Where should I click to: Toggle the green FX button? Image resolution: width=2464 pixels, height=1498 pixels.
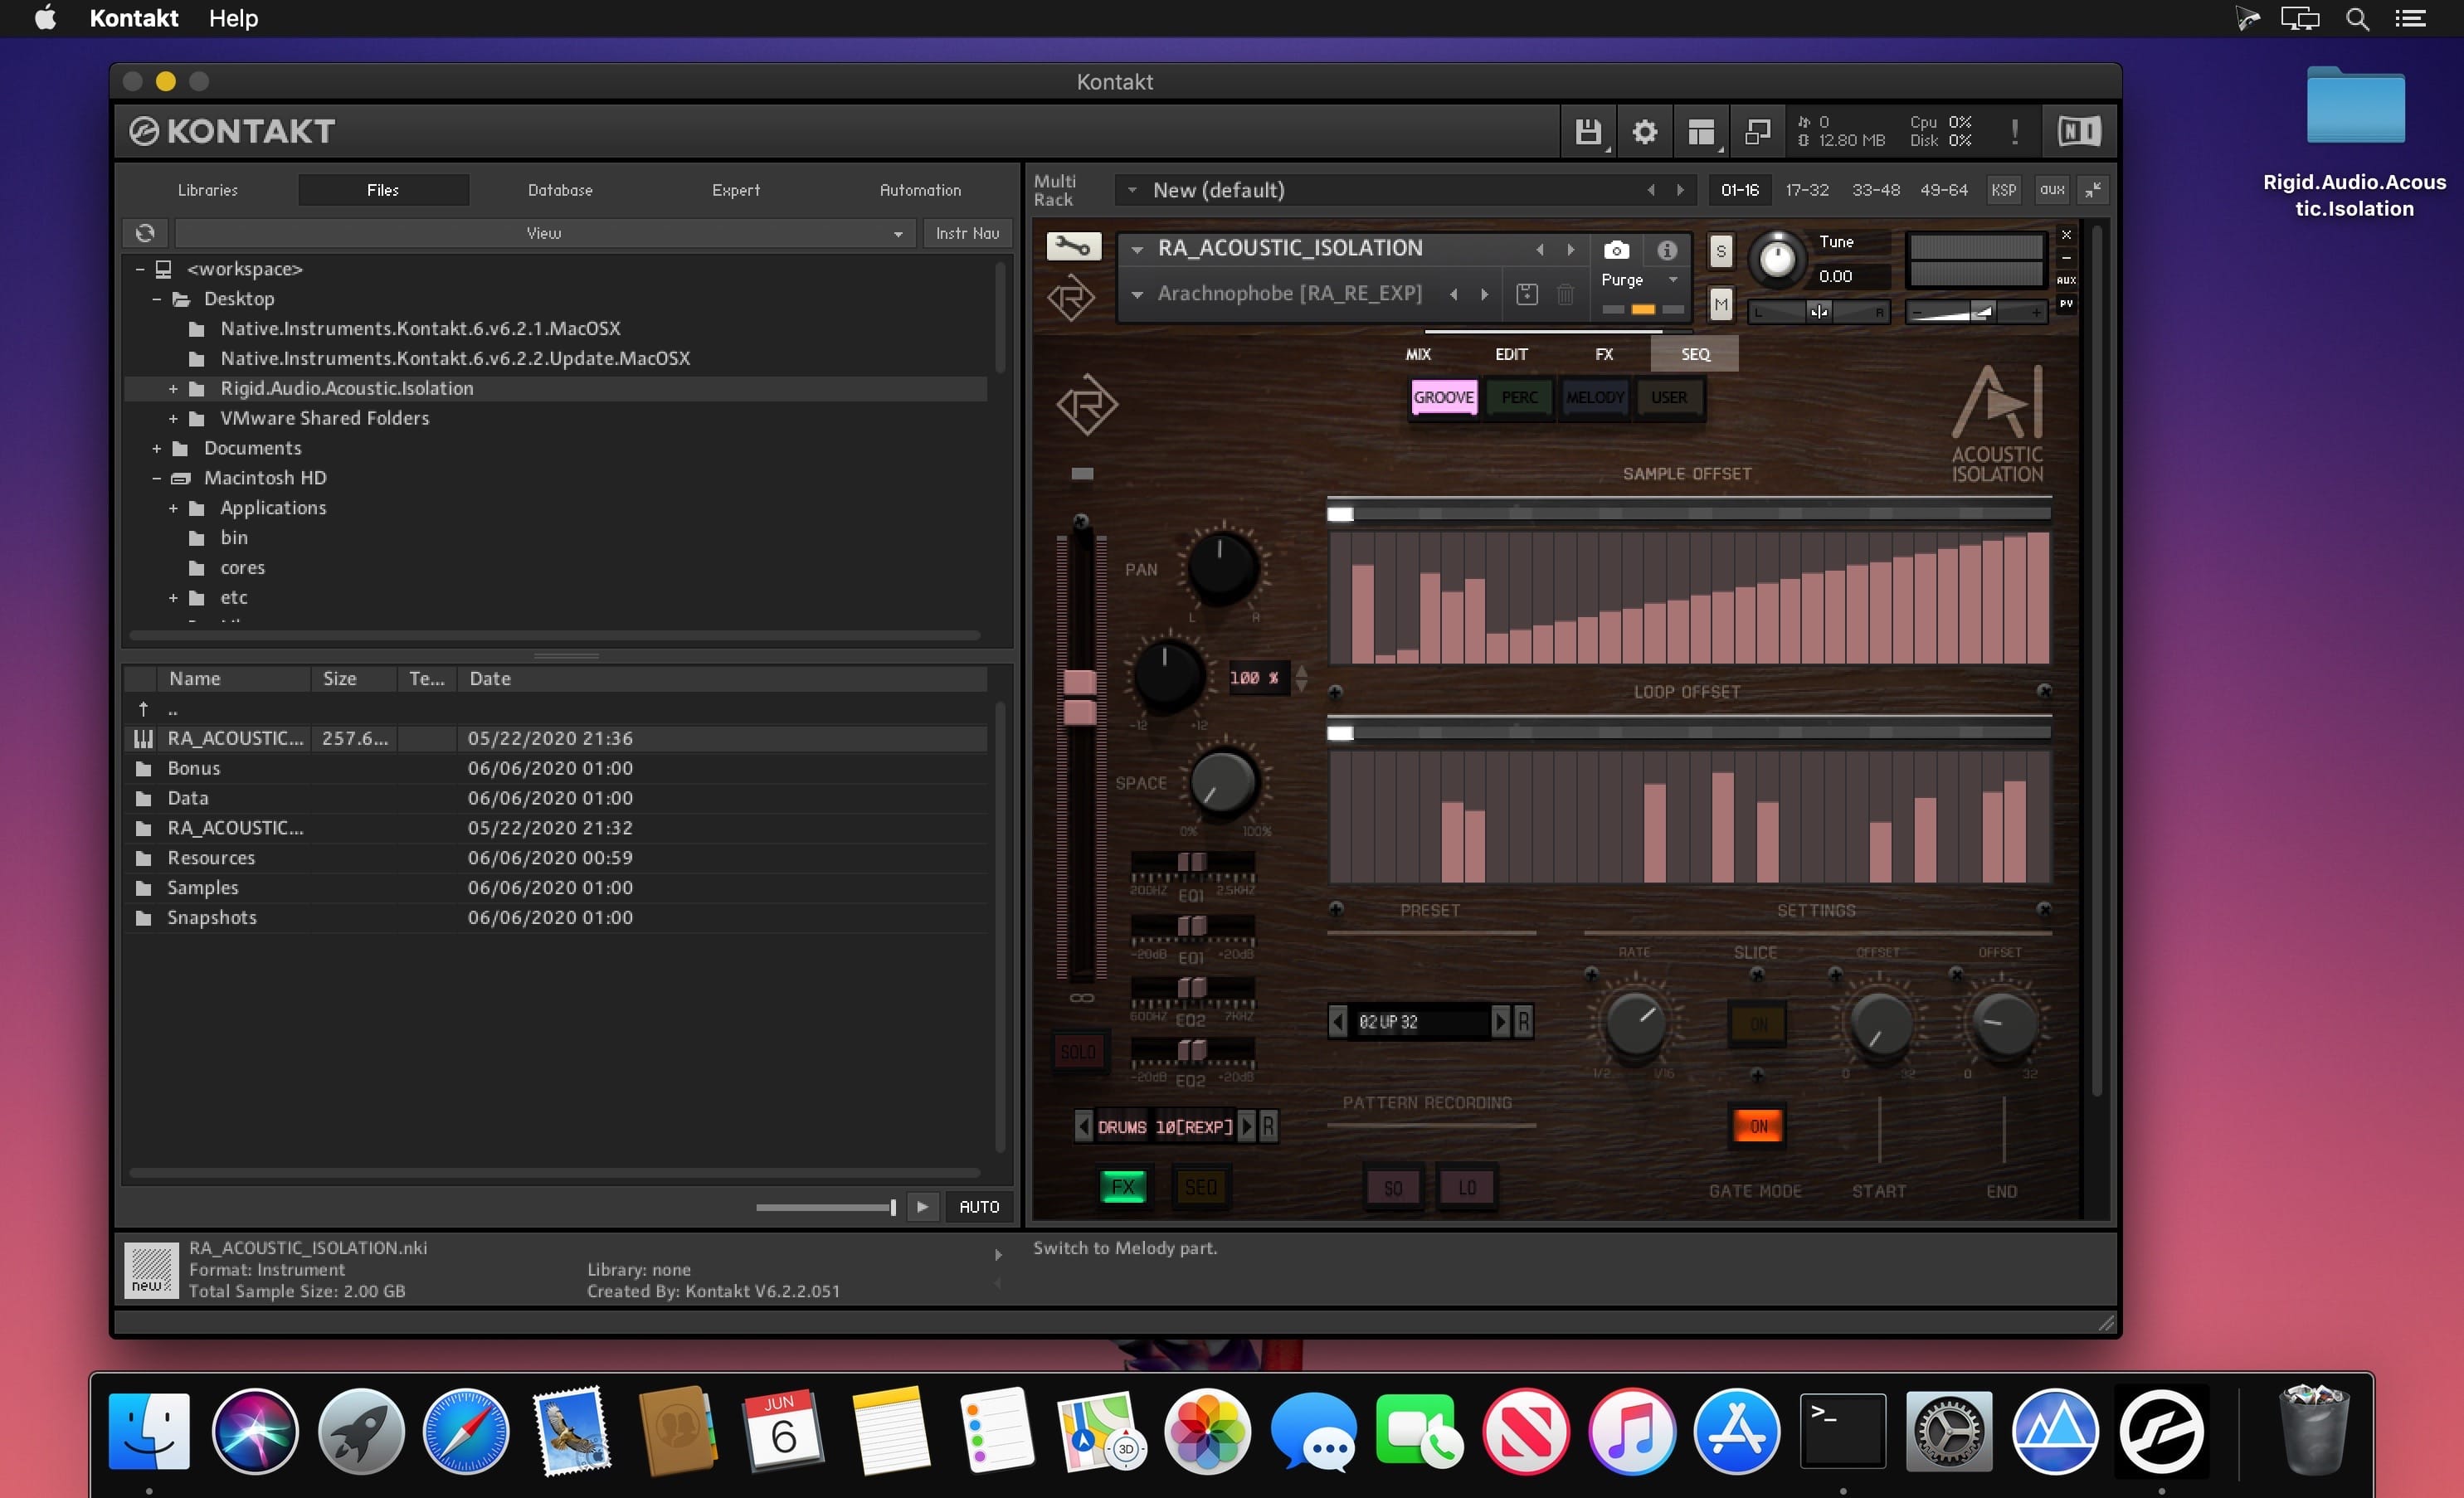point(1123,1187)
